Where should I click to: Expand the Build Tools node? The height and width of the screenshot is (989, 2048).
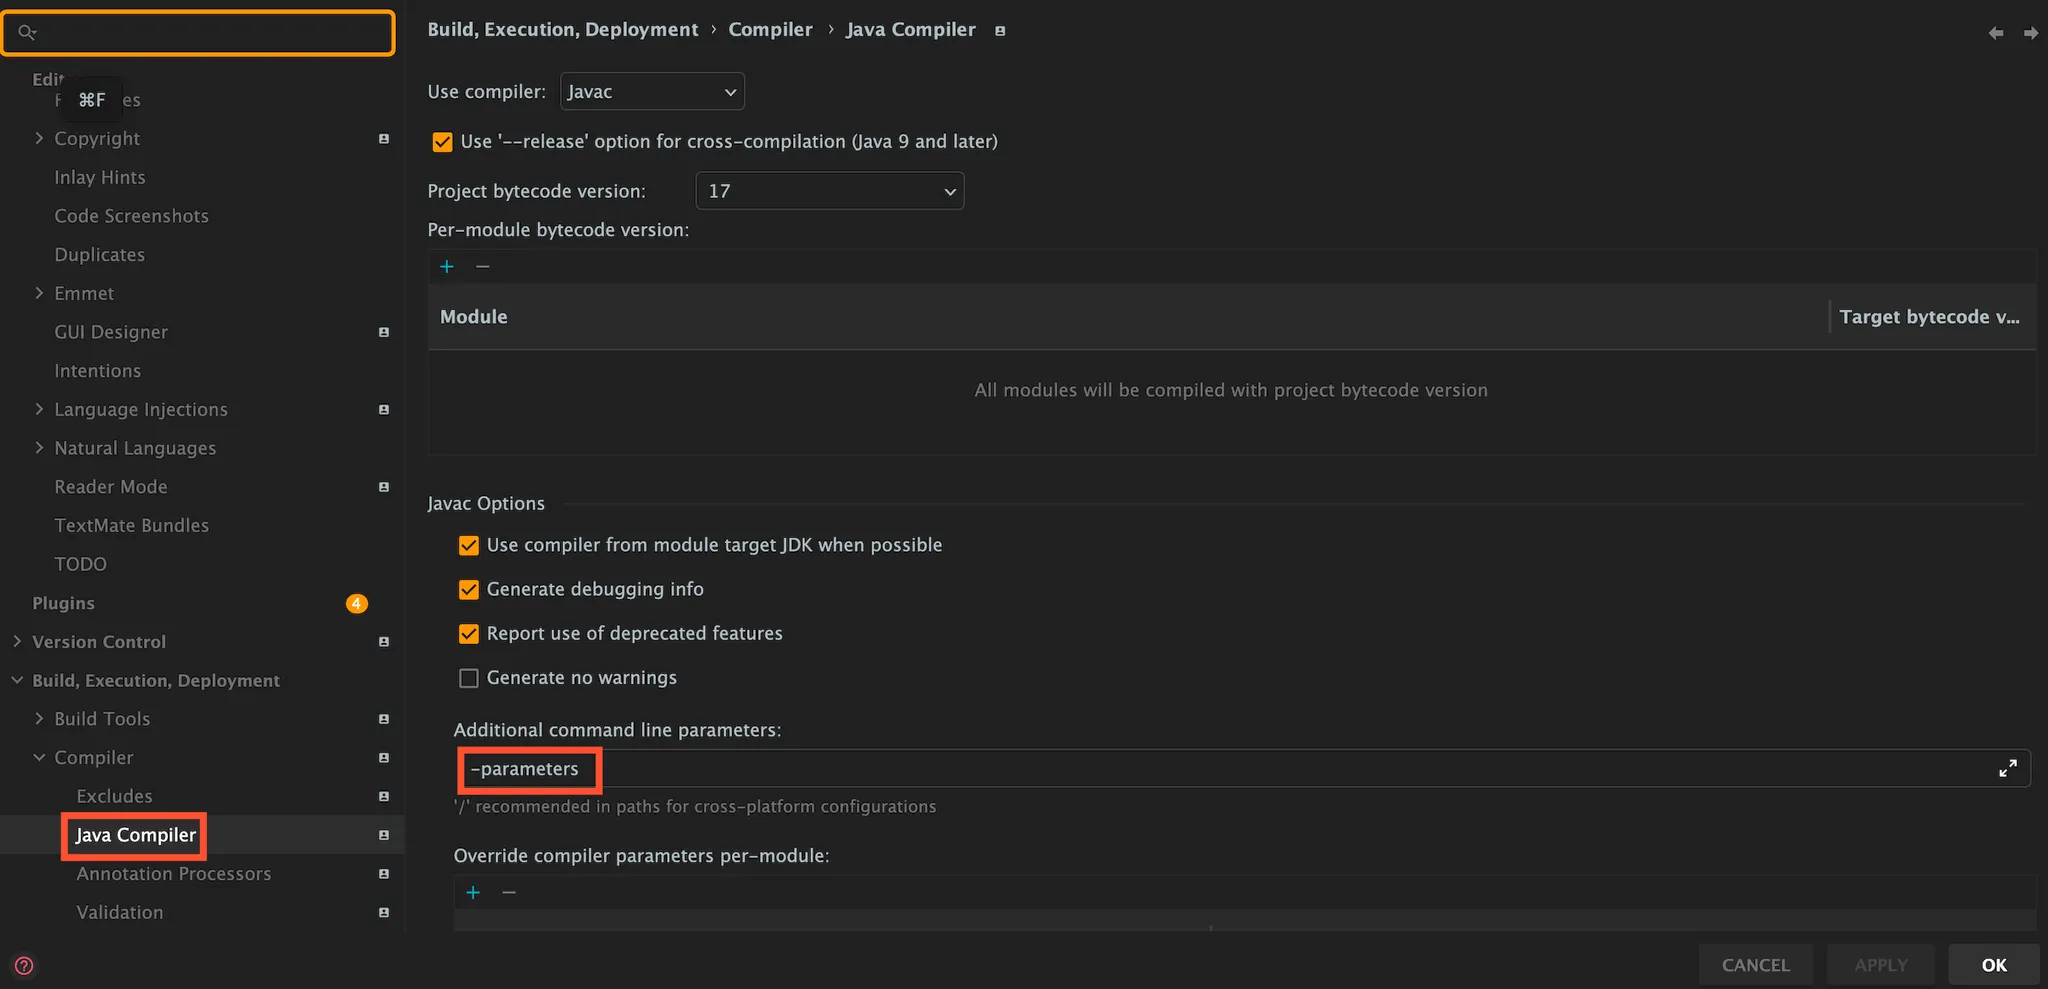[39, 718]
